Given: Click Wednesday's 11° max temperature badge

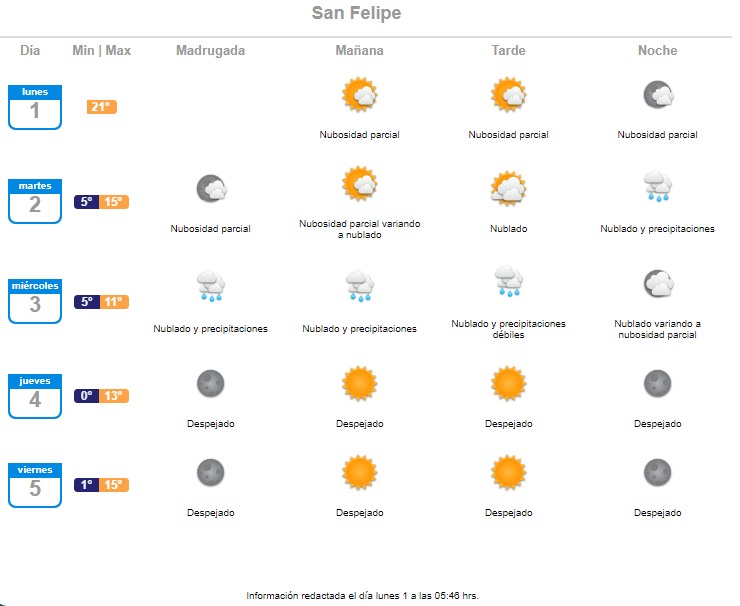Looking at the screenshot, I should (114, 302).
